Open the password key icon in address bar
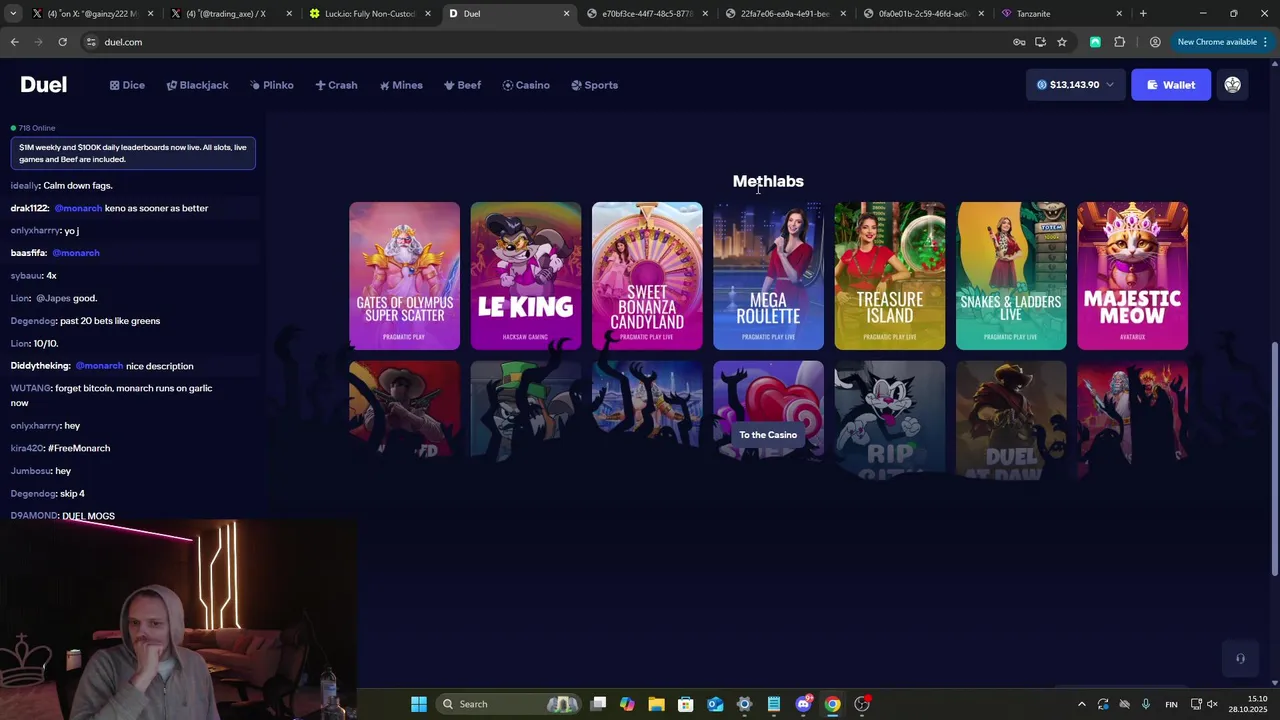The width and height of the screenshot is (1280, 720). coord(1019,42)
